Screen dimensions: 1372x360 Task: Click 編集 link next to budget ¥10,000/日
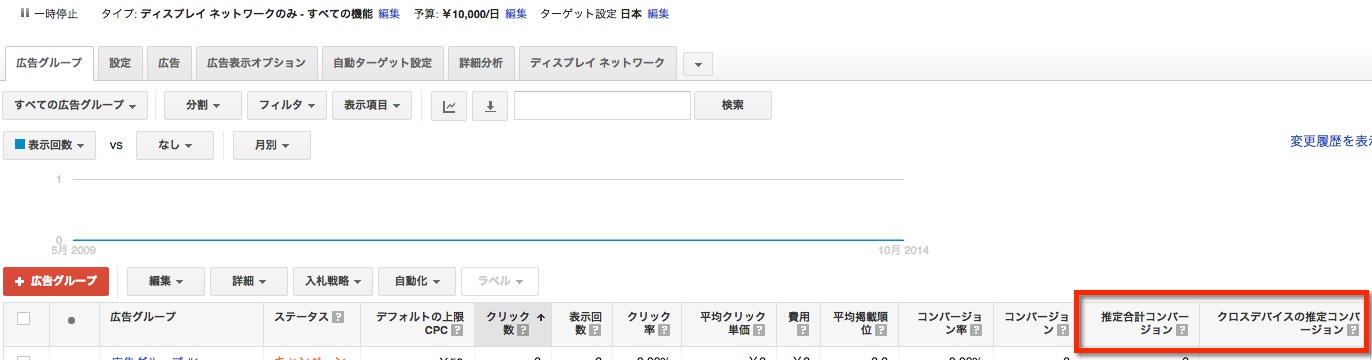pyautogui.click(x=516, y=14)
